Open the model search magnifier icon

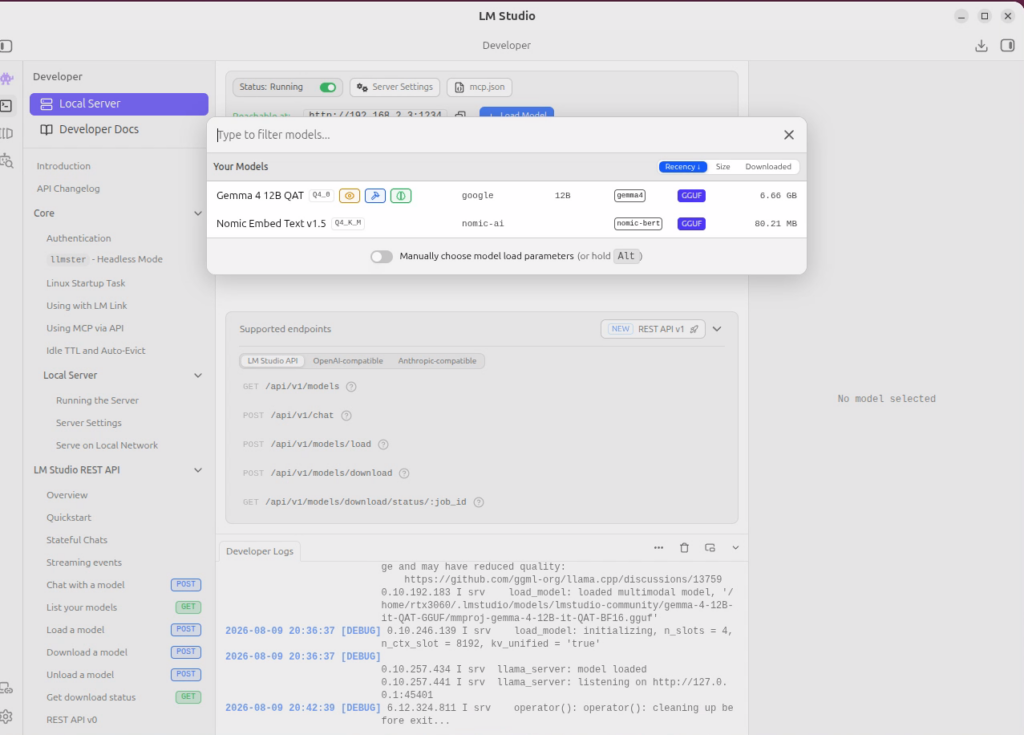[7, 161]
